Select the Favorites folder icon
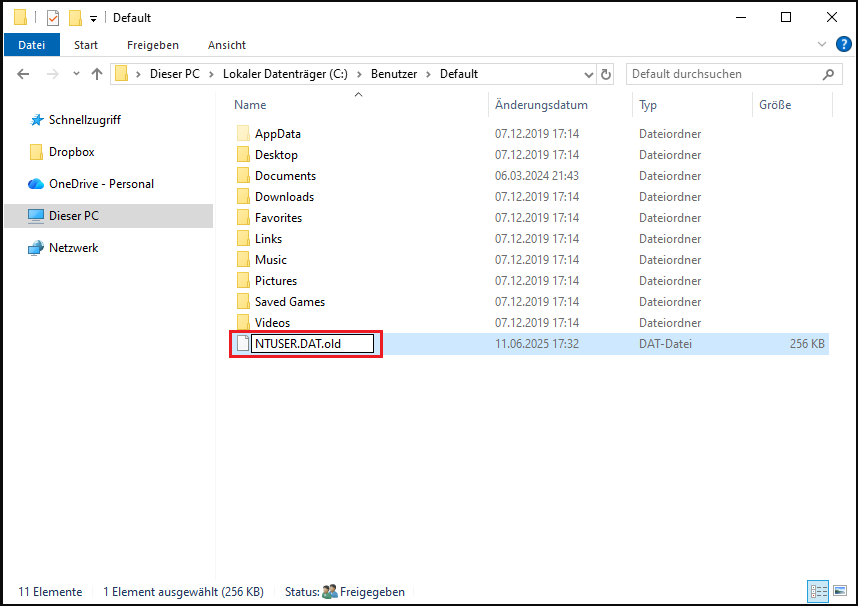 [244, 217]
